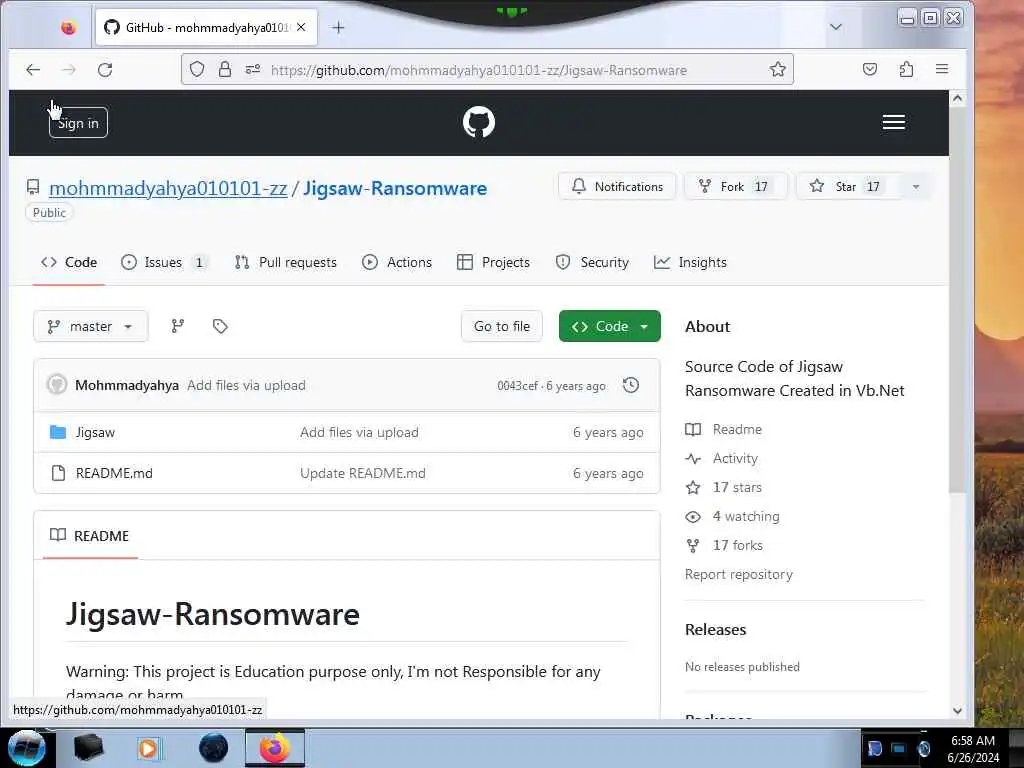
Task: Open Jigsaw-Ransomware repository title link
Action: pos(395,188)
